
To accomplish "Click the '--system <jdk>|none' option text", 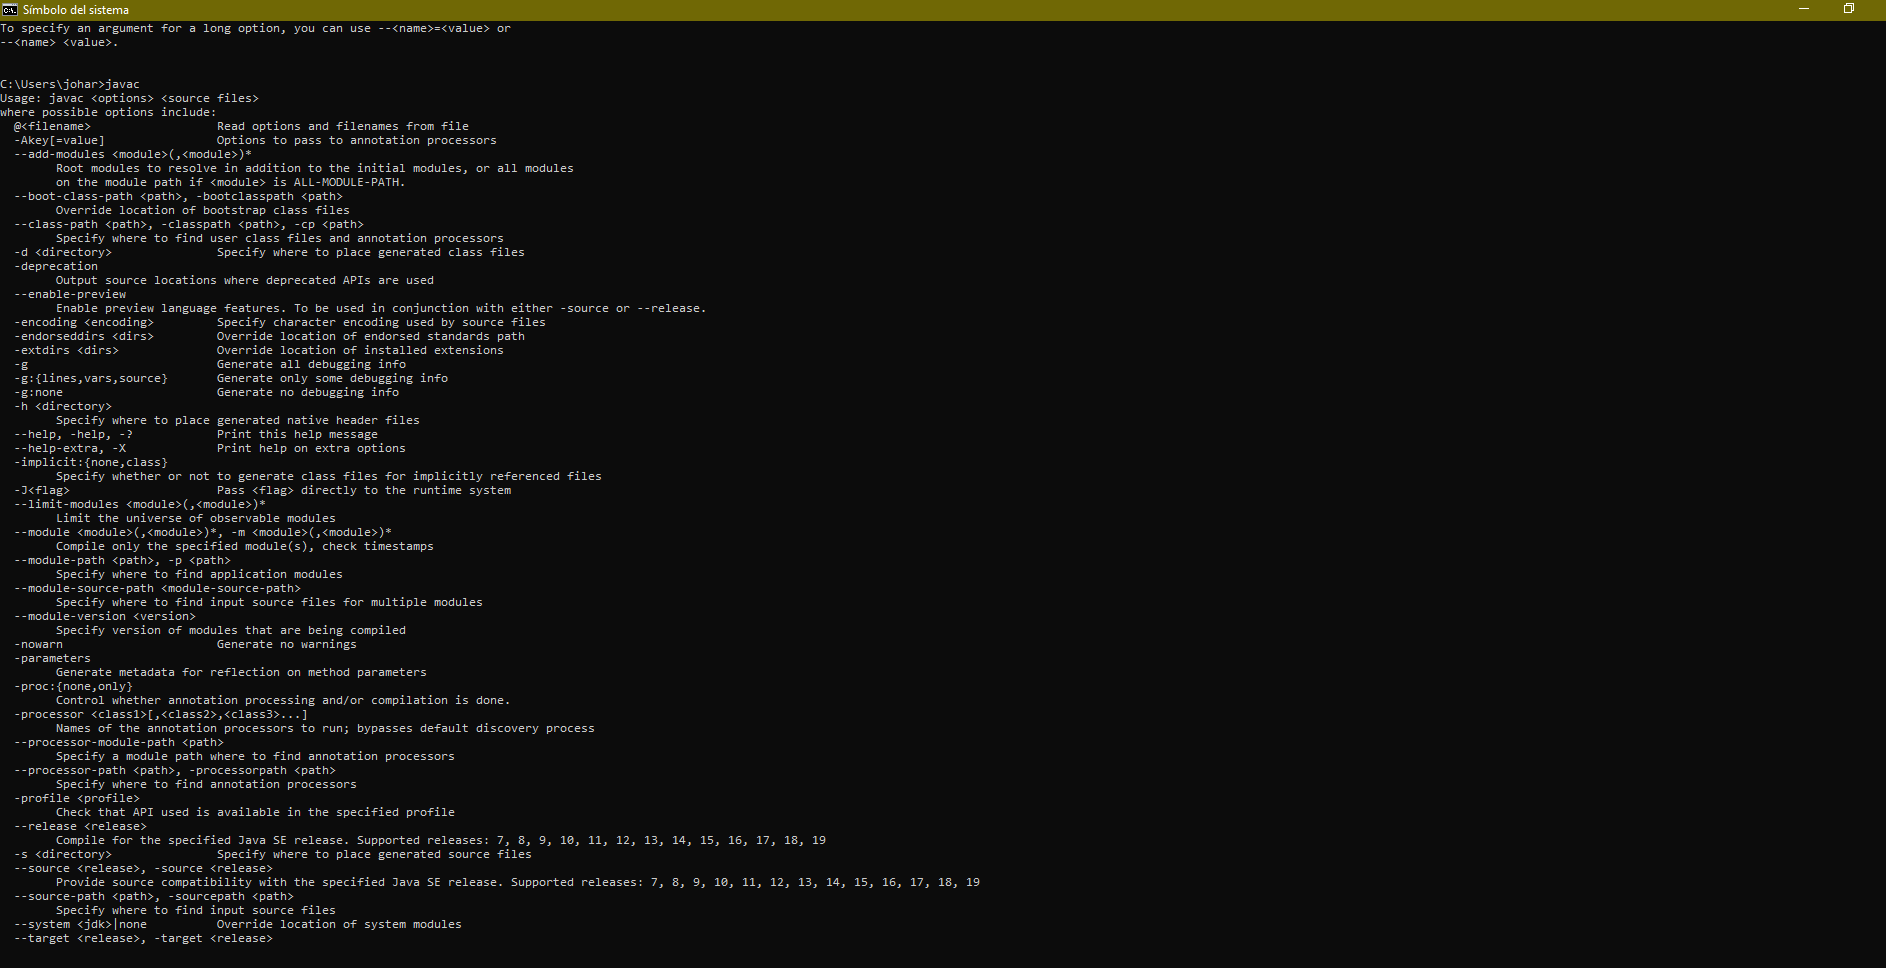I will (x=80, y=924).
